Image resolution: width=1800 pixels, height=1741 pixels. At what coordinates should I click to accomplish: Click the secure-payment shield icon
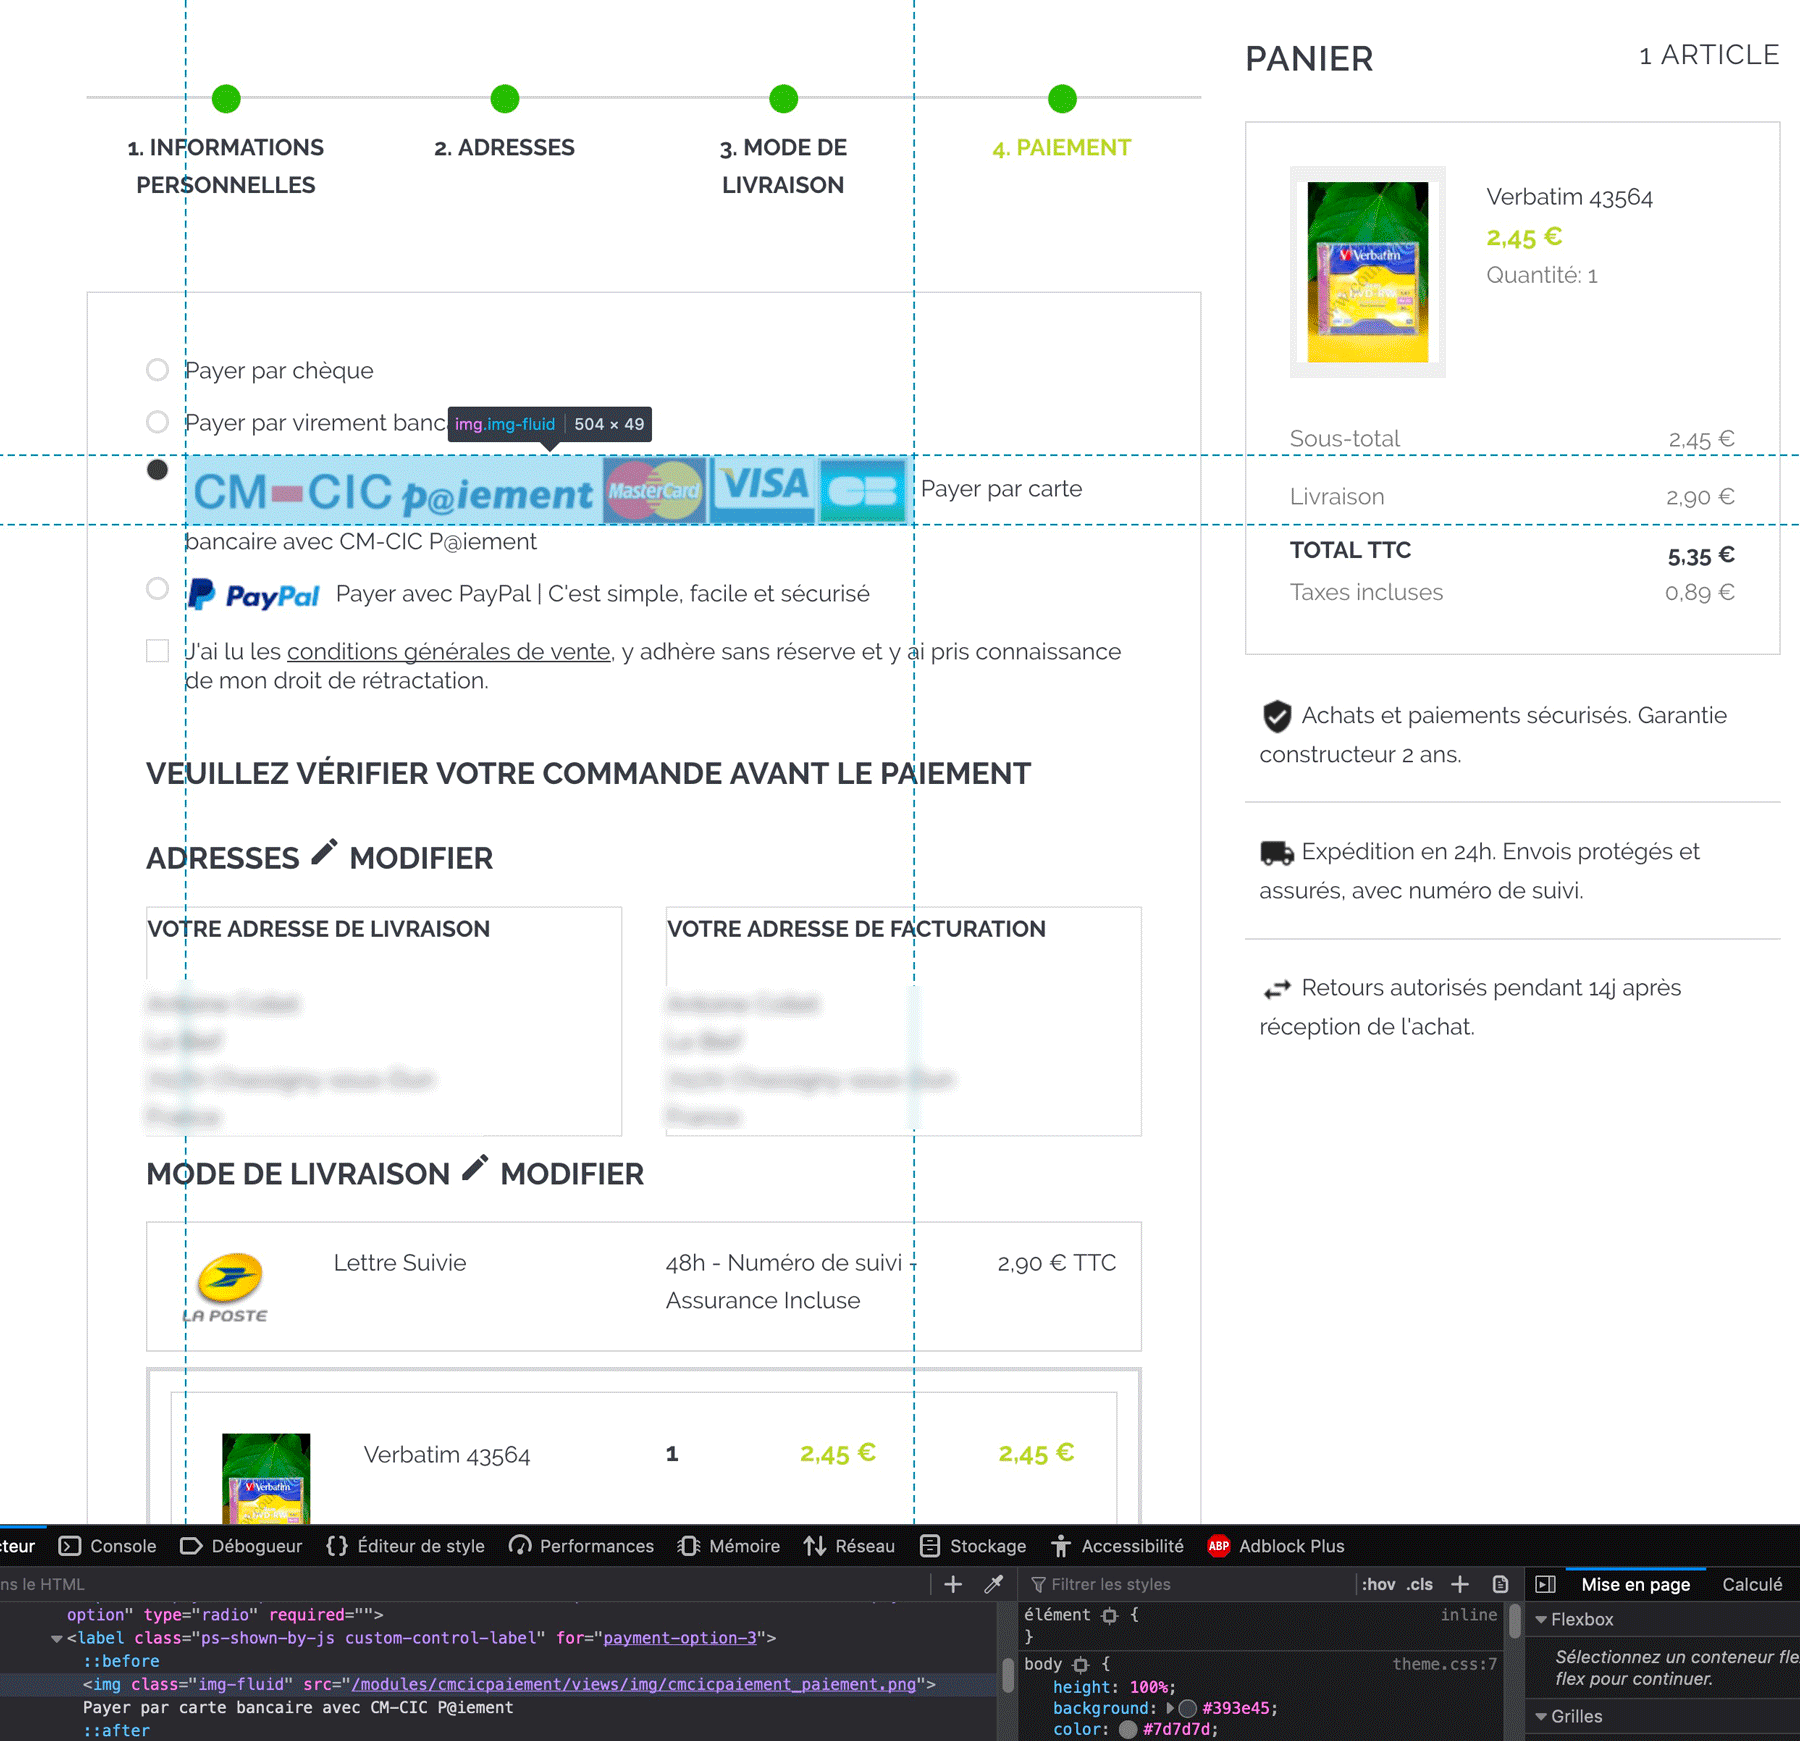click(1277, 716)
